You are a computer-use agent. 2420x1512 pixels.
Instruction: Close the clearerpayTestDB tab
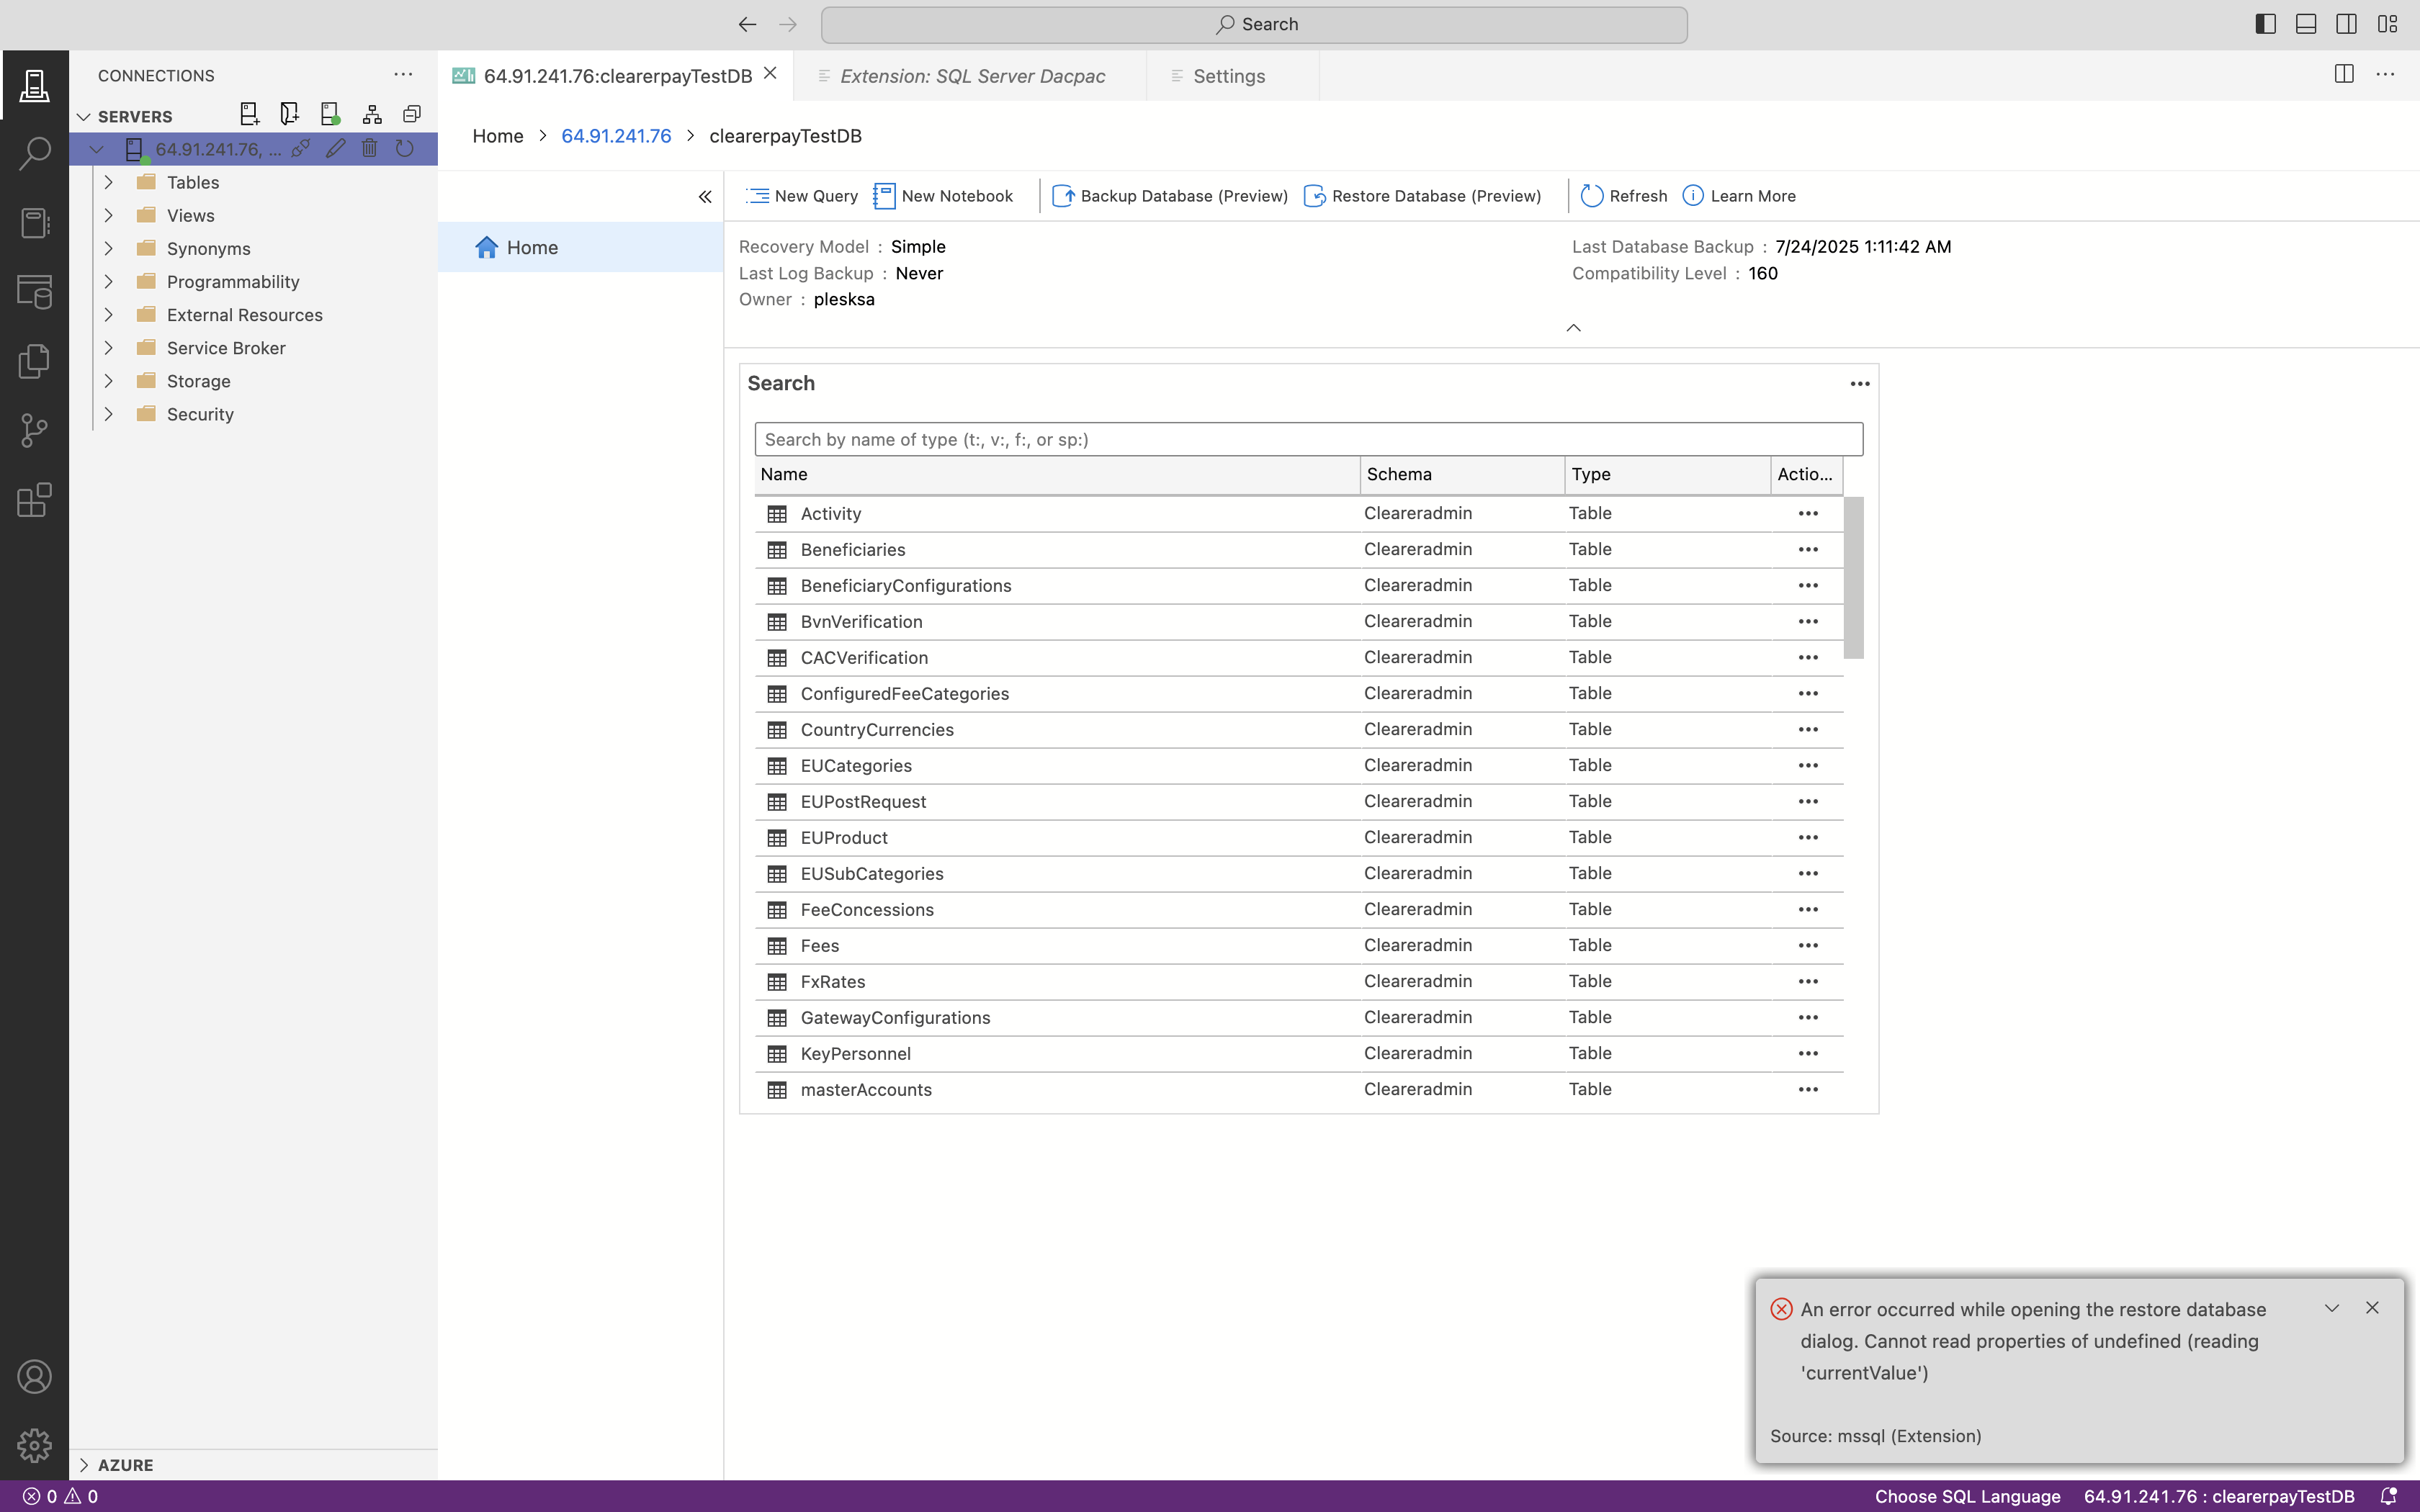770,73
